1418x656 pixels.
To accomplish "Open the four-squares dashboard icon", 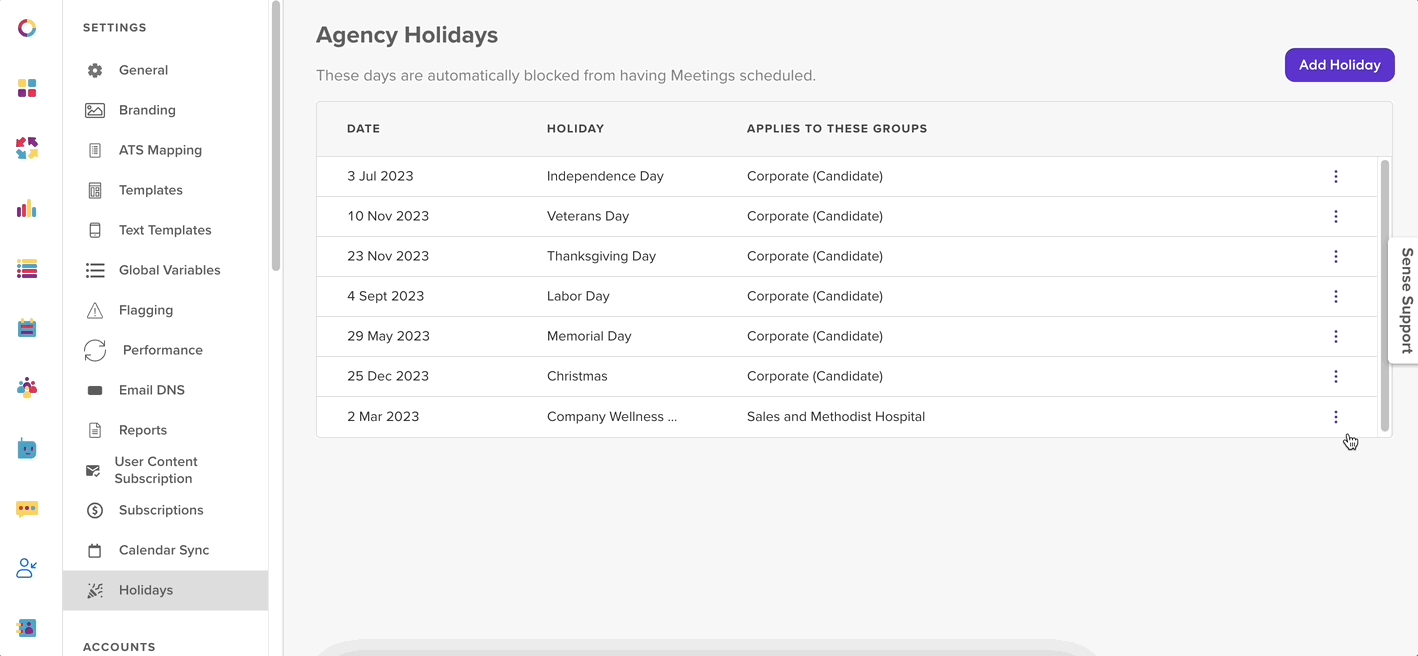I will [x=27, y=89].
